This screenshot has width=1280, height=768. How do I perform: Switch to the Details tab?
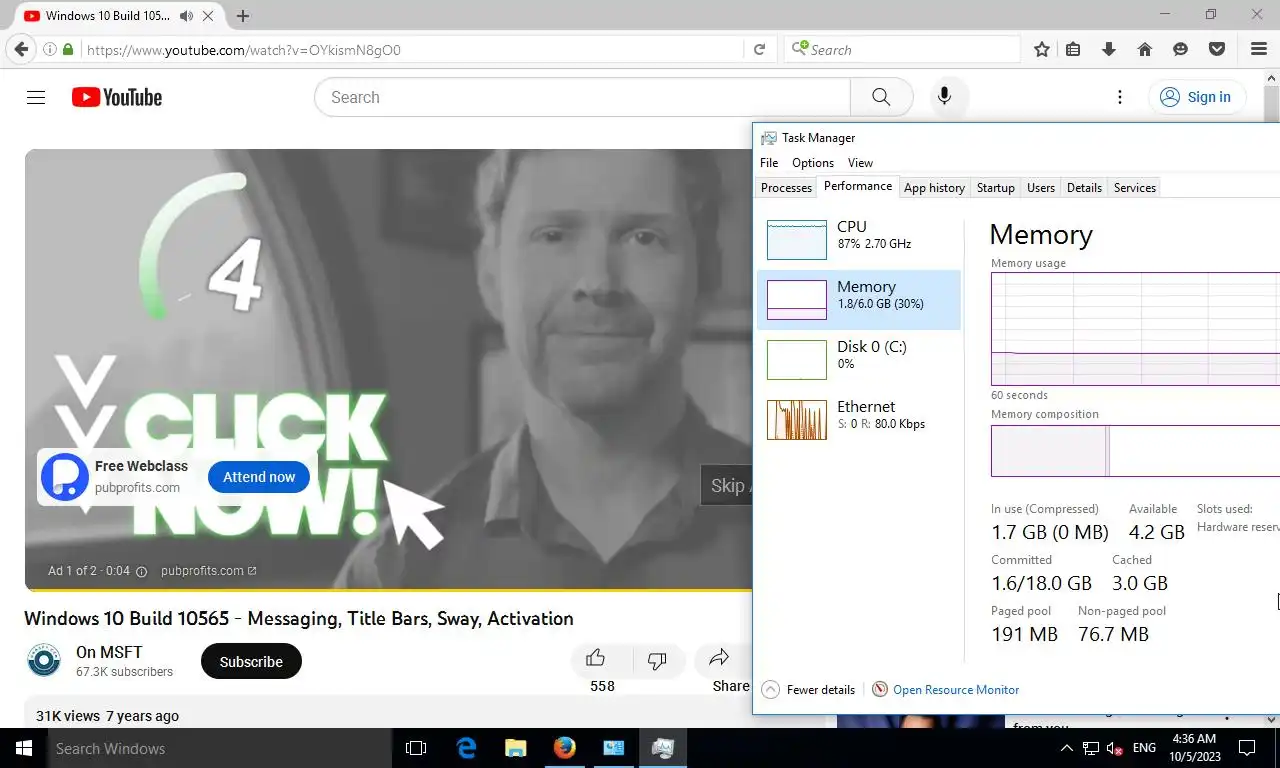click(1084, 188)
